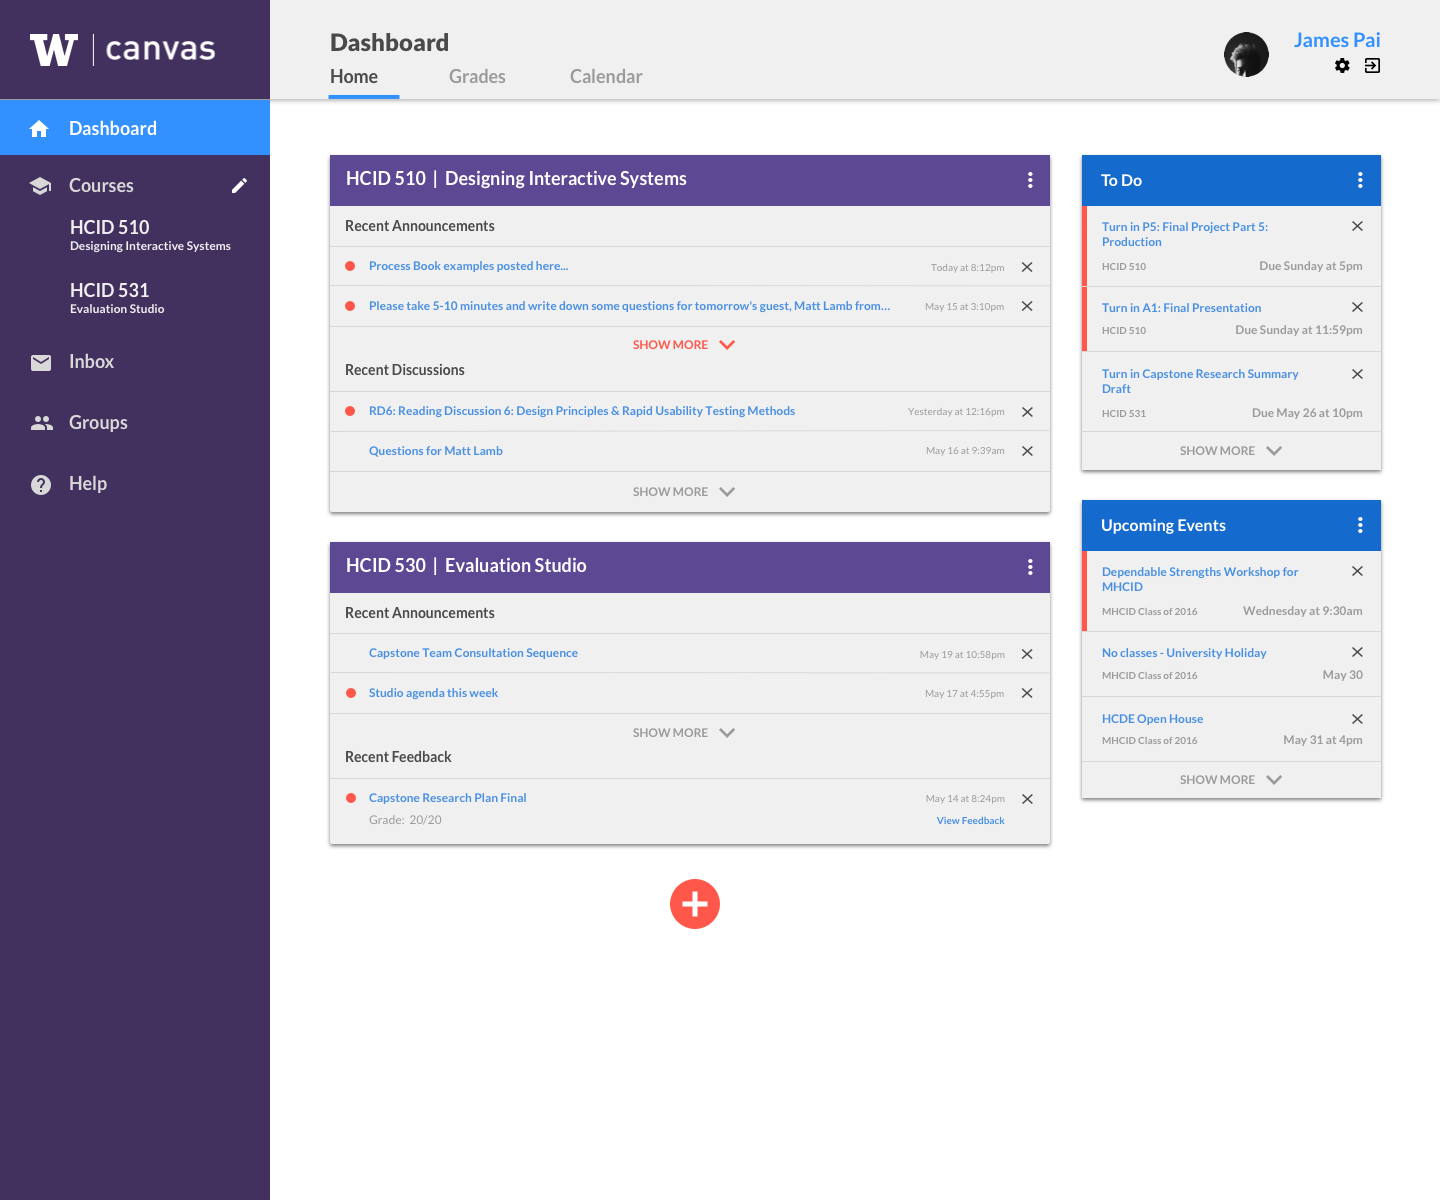
Task: Switch to the Grades tab
Action: [x=477, y=77]
